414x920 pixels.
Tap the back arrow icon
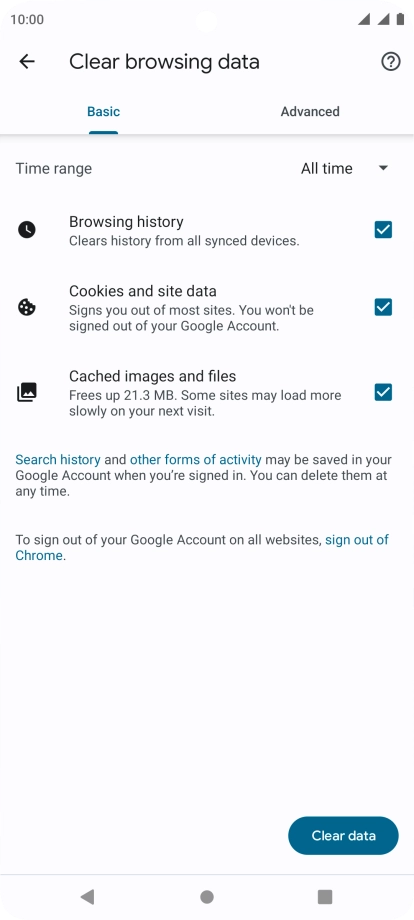click(x=27, y=62)
